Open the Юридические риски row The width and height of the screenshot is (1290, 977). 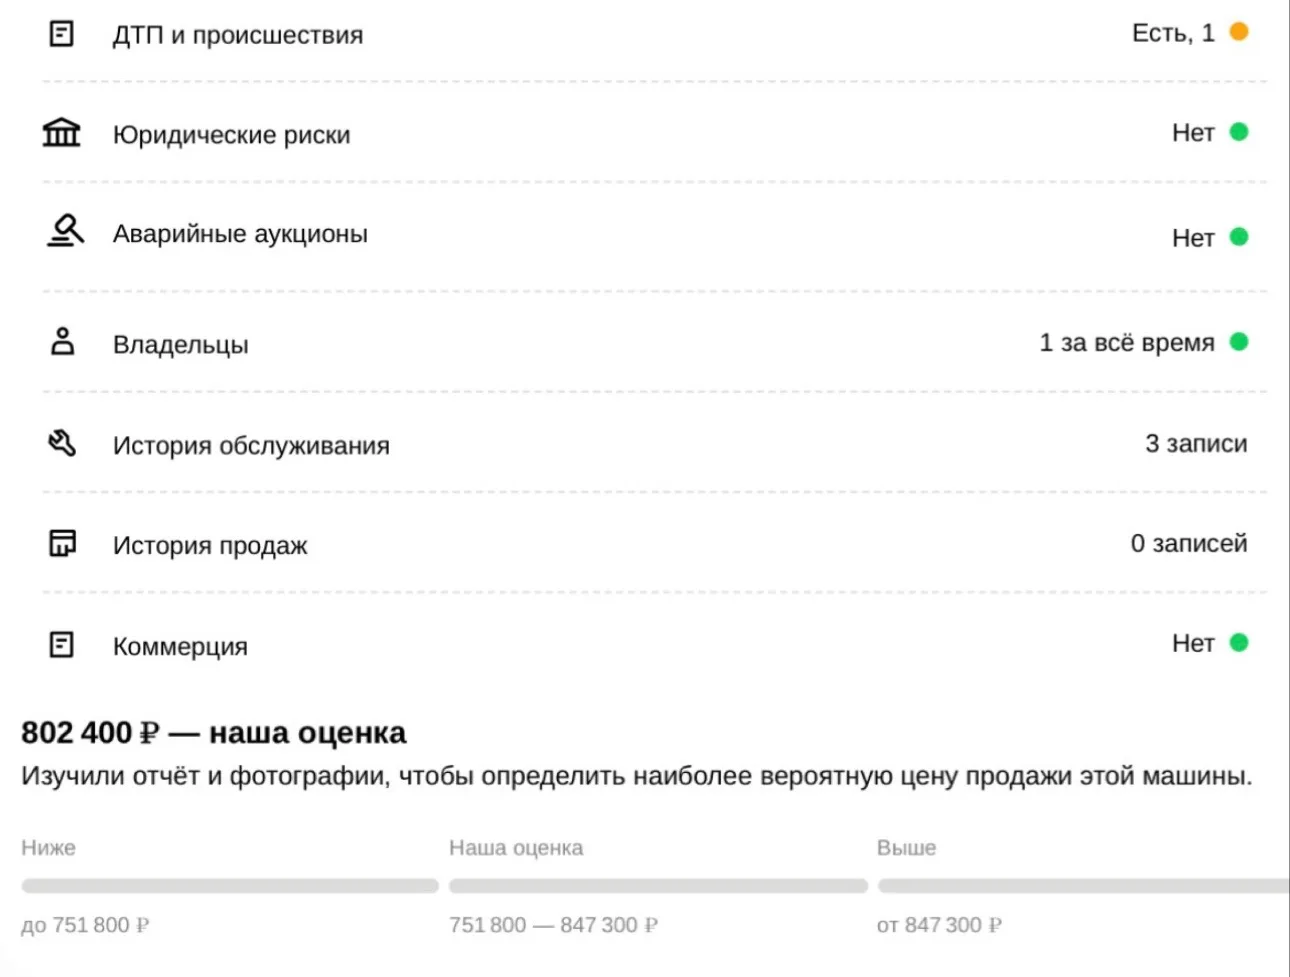pyautogui.click(x=654, y=132)
